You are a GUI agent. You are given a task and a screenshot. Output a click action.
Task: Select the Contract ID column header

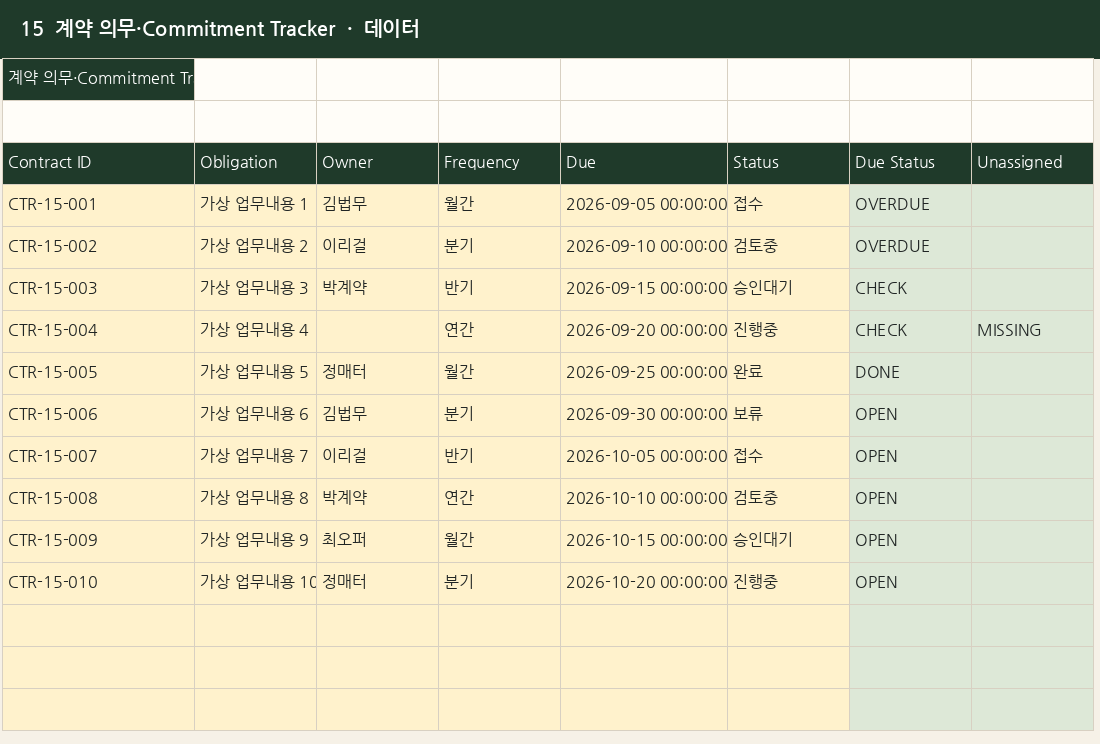98,163
